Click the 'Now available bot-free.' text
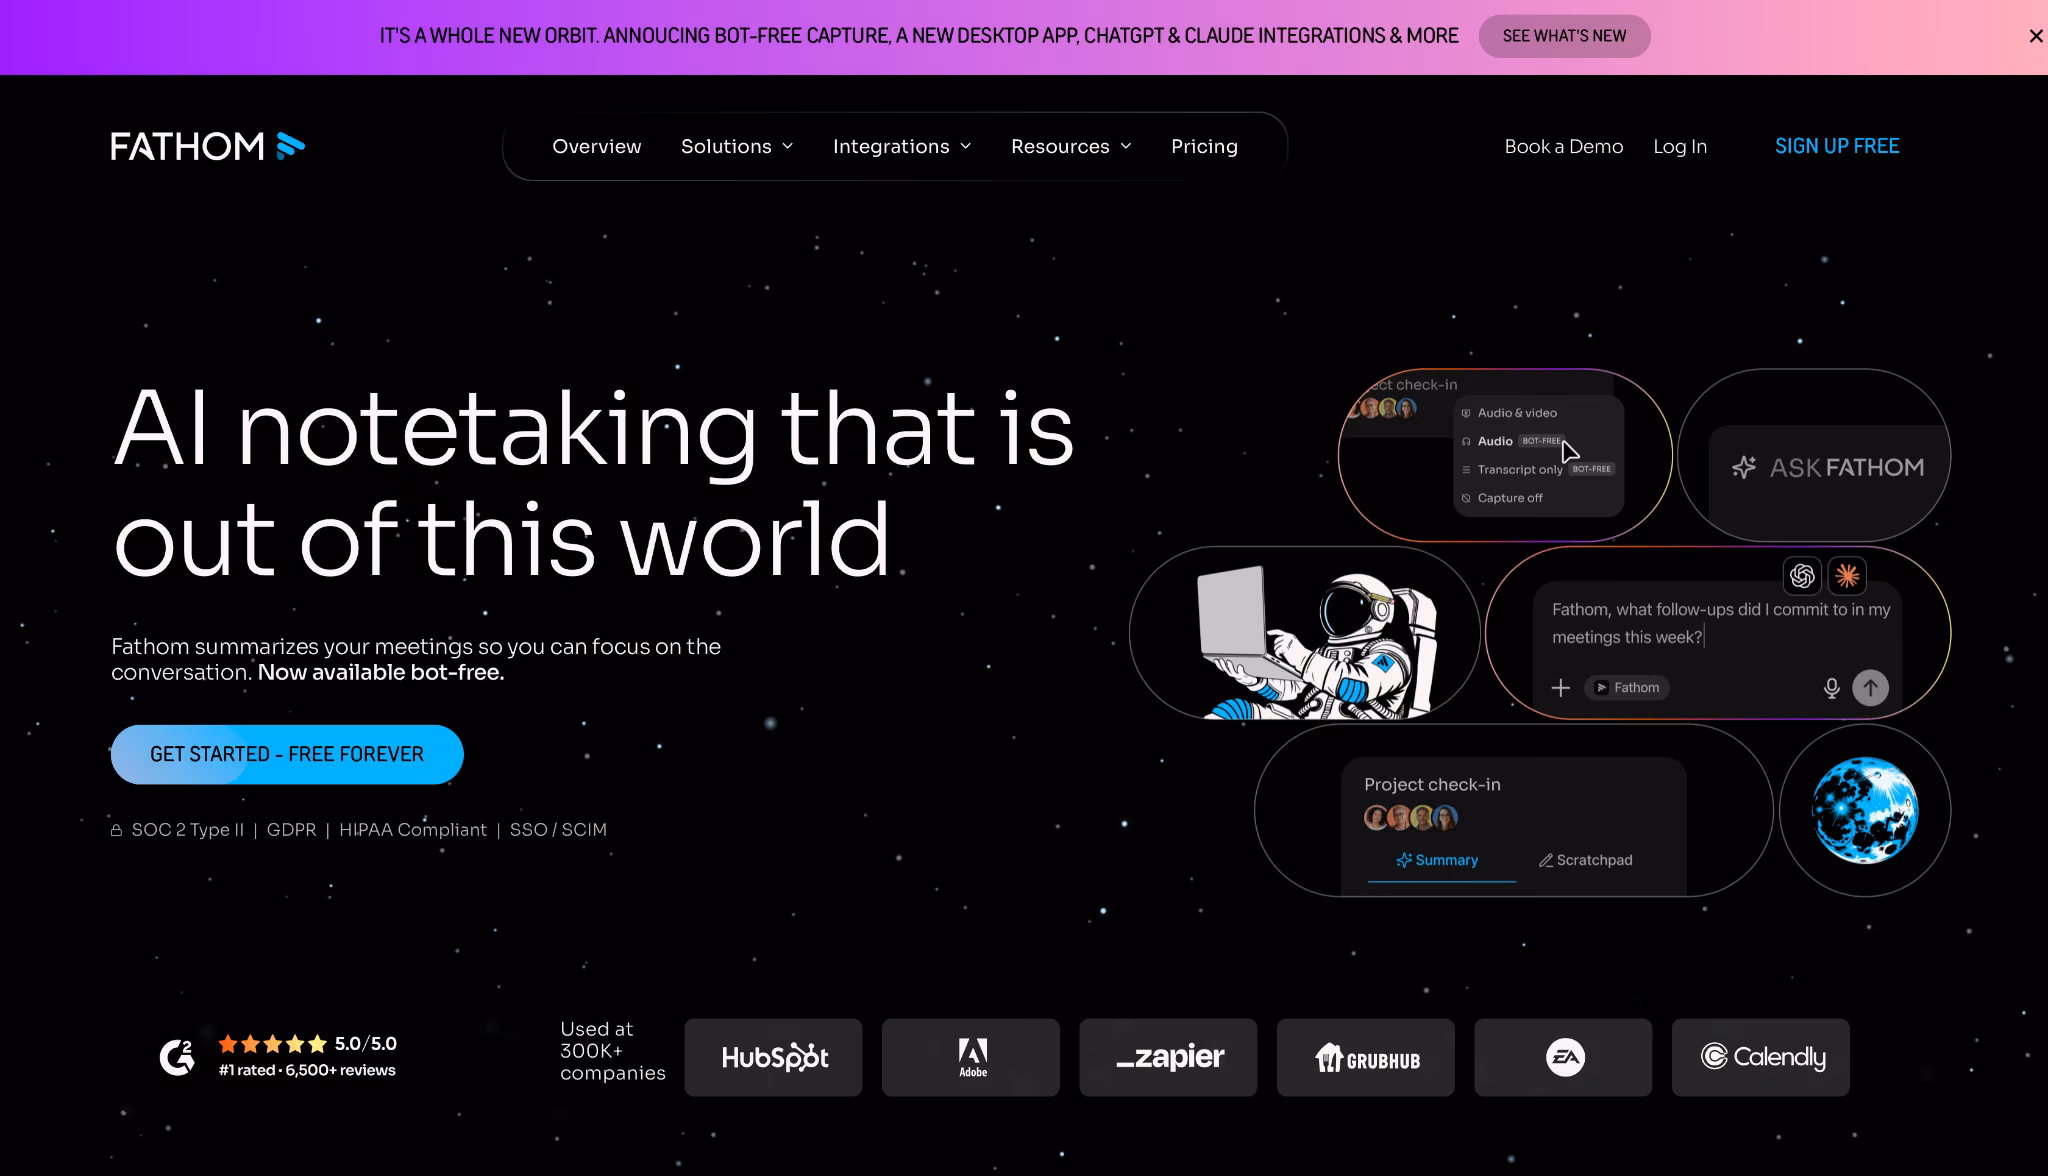This screenshot has width=2048, height=1176. click(x=381, y=673)
